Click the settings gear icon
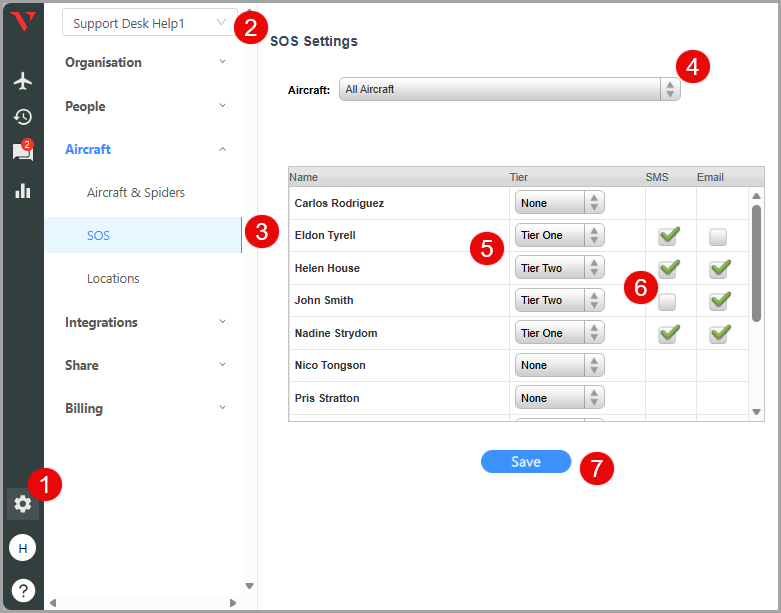This screenshot has height=613, width=781. 22,504
